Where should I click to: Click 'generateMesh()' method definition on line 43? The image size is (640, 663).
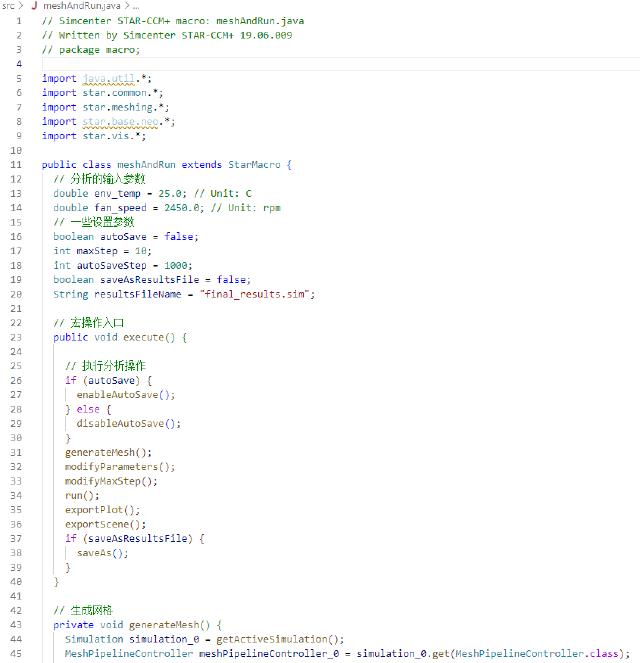click(x=170, y=625)
